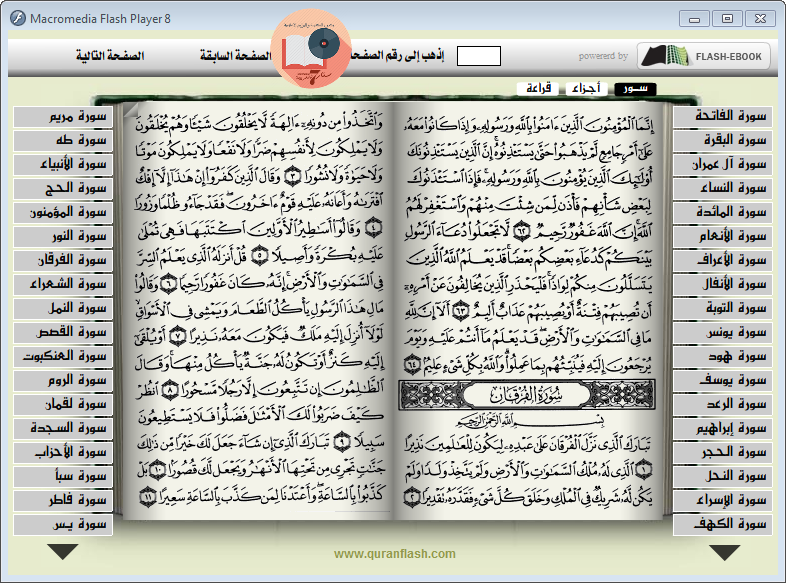
Task: Open سورة الفاتحة
Action: (x=722, y=116)
